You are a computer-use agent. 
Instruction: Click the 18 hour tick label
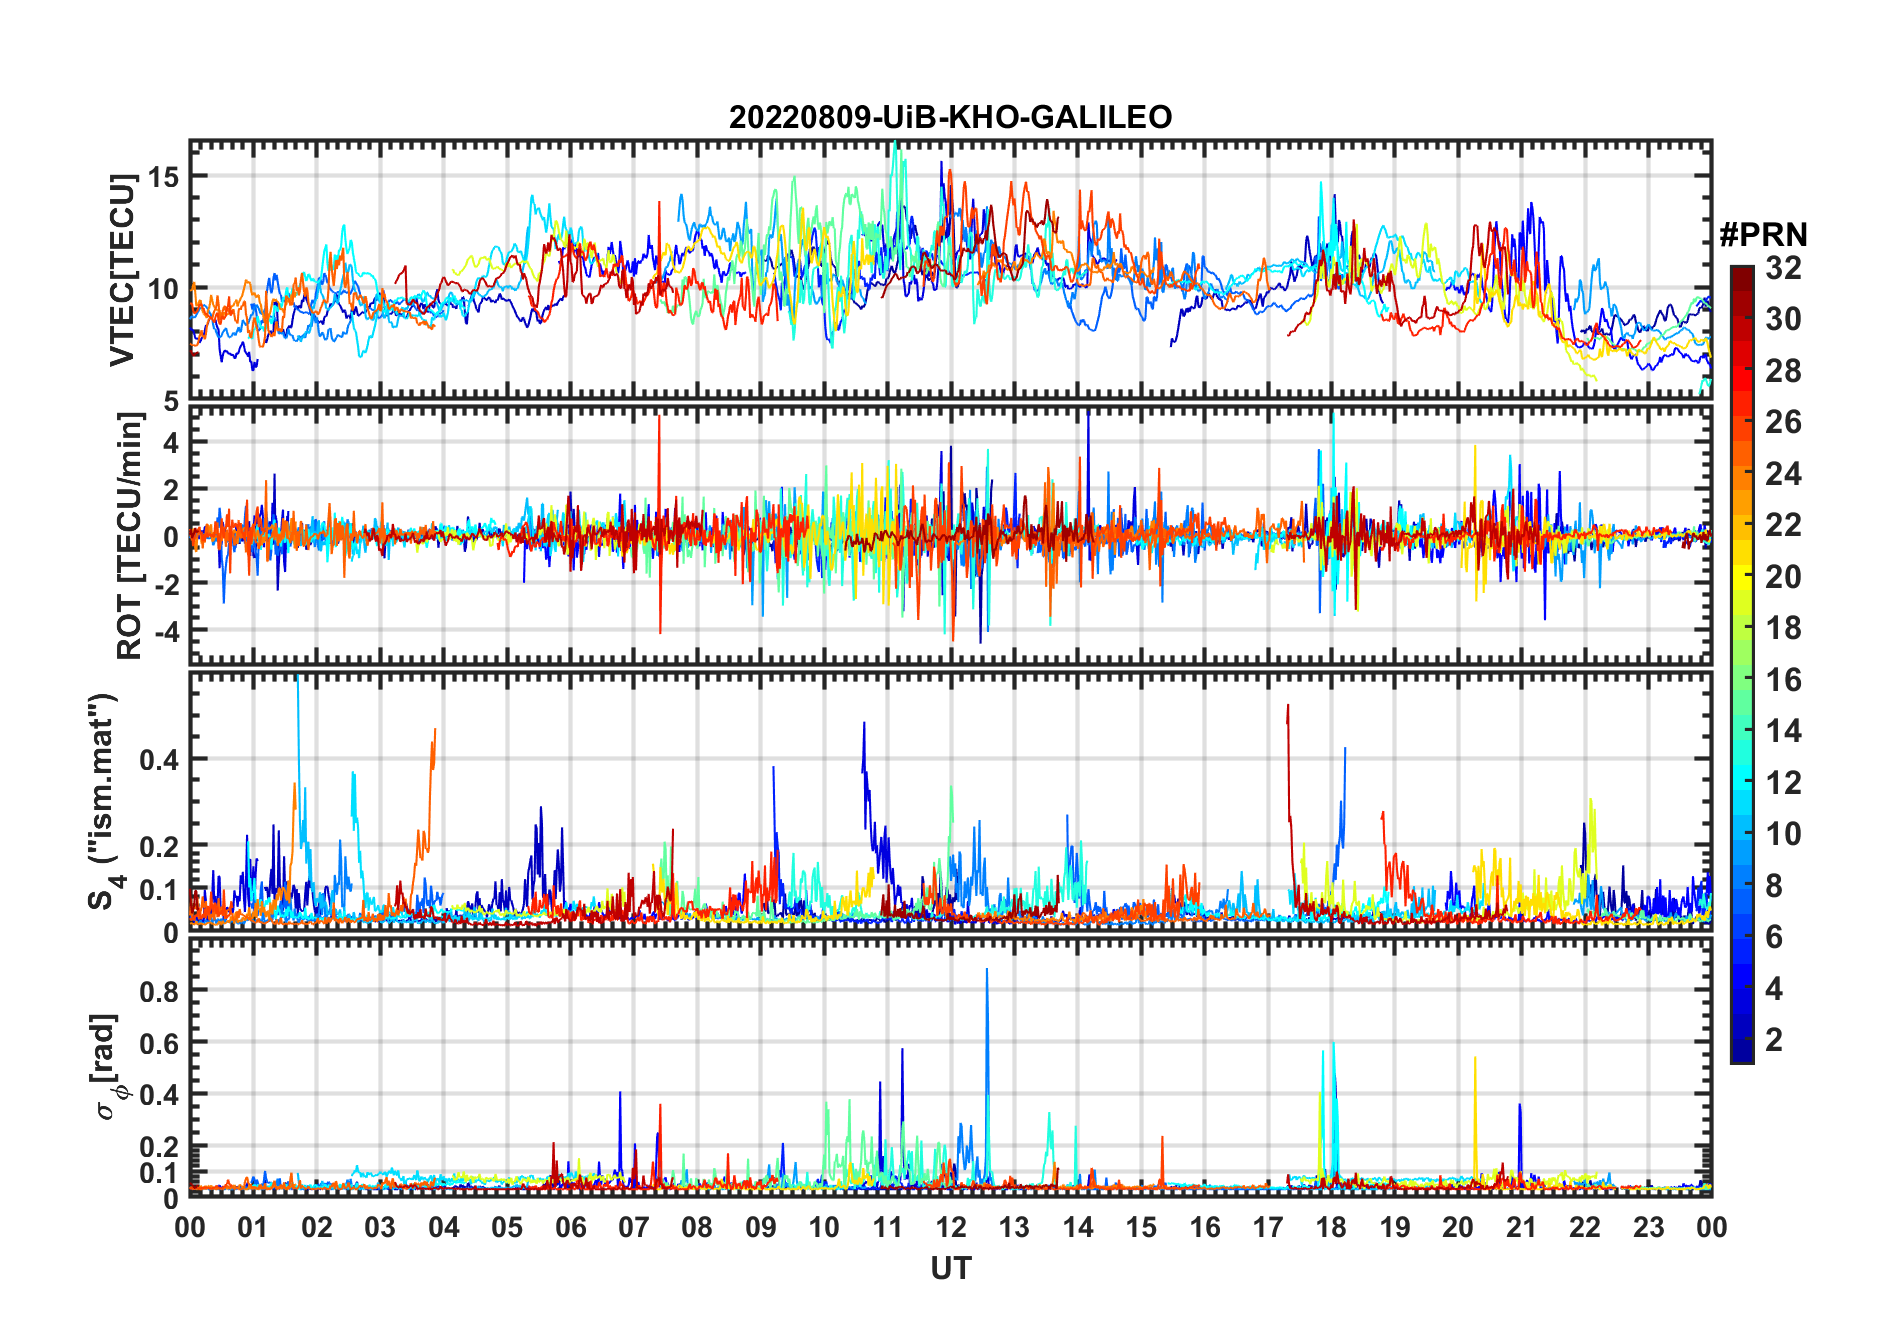tap(1331, 1227)
